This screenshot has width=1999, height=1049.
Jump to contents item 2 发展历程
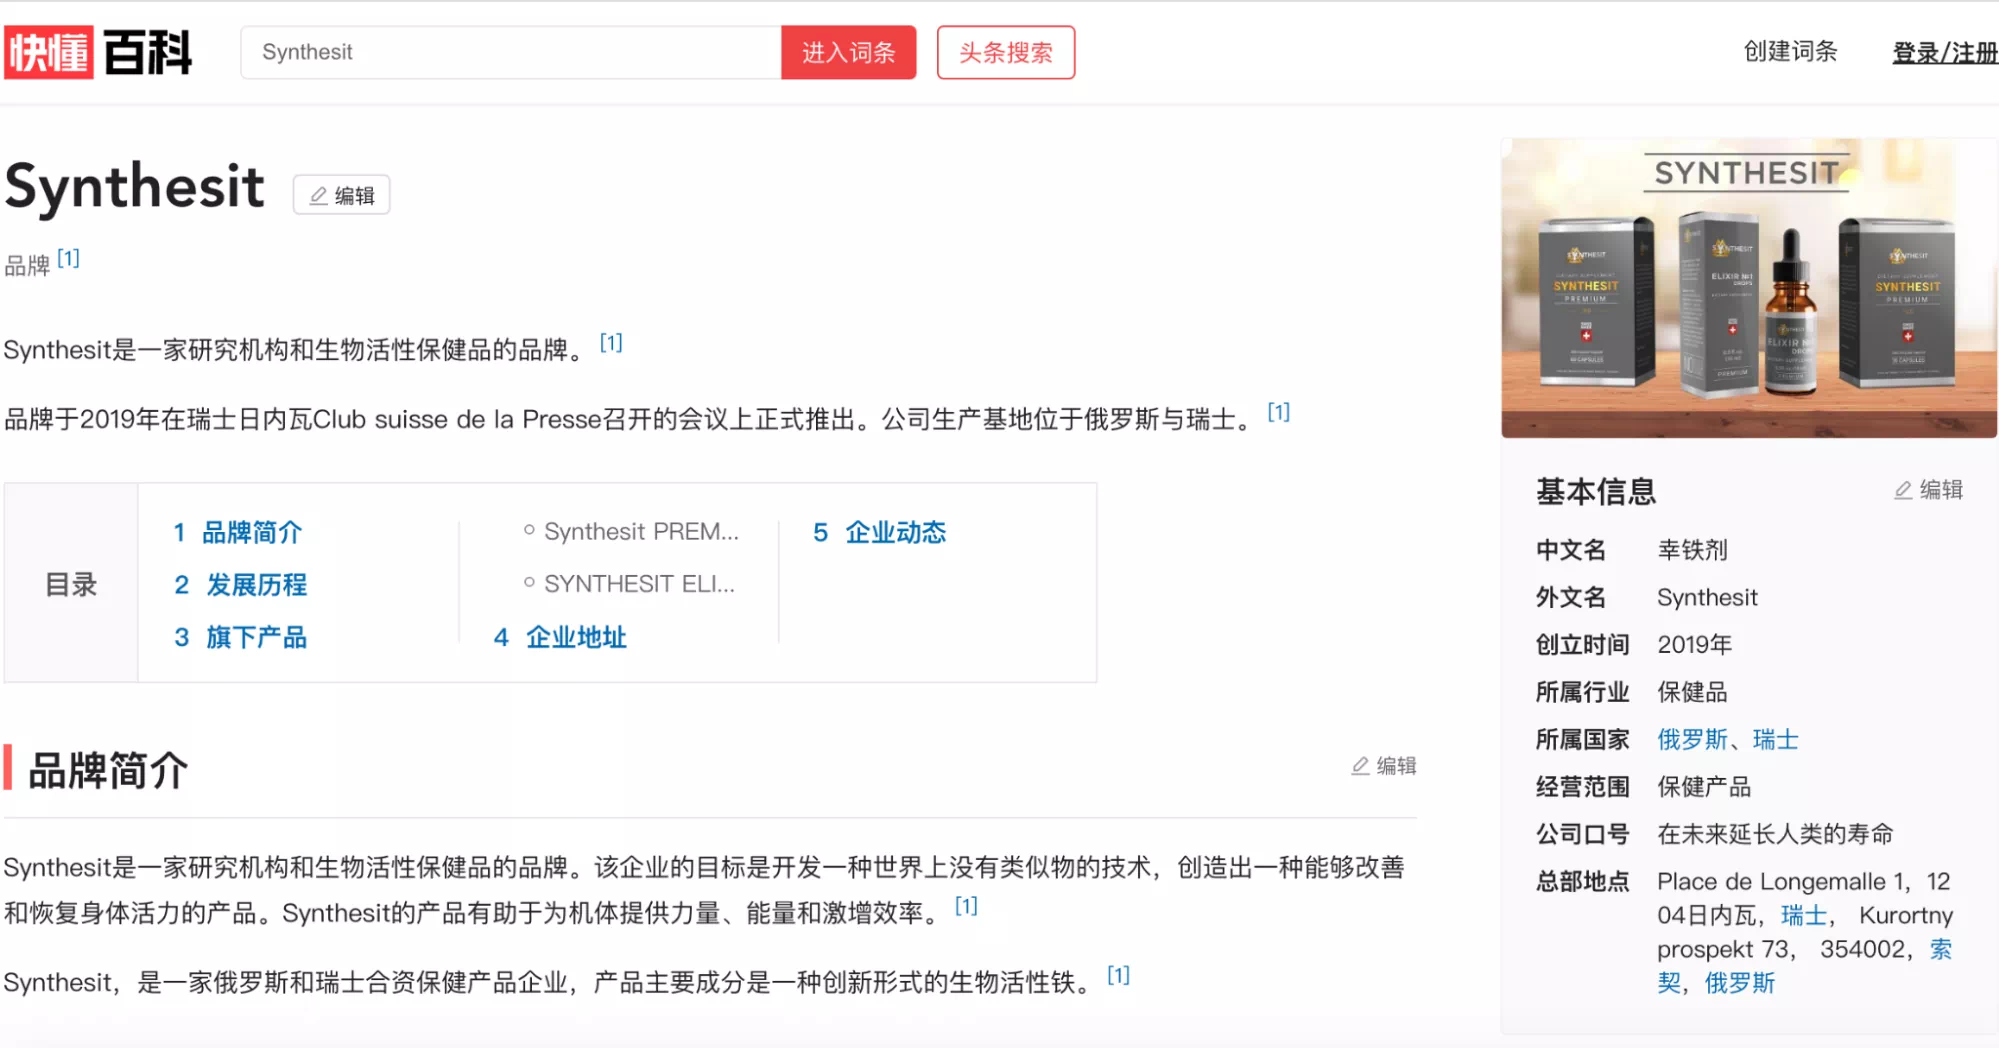[x=240, y=585]
